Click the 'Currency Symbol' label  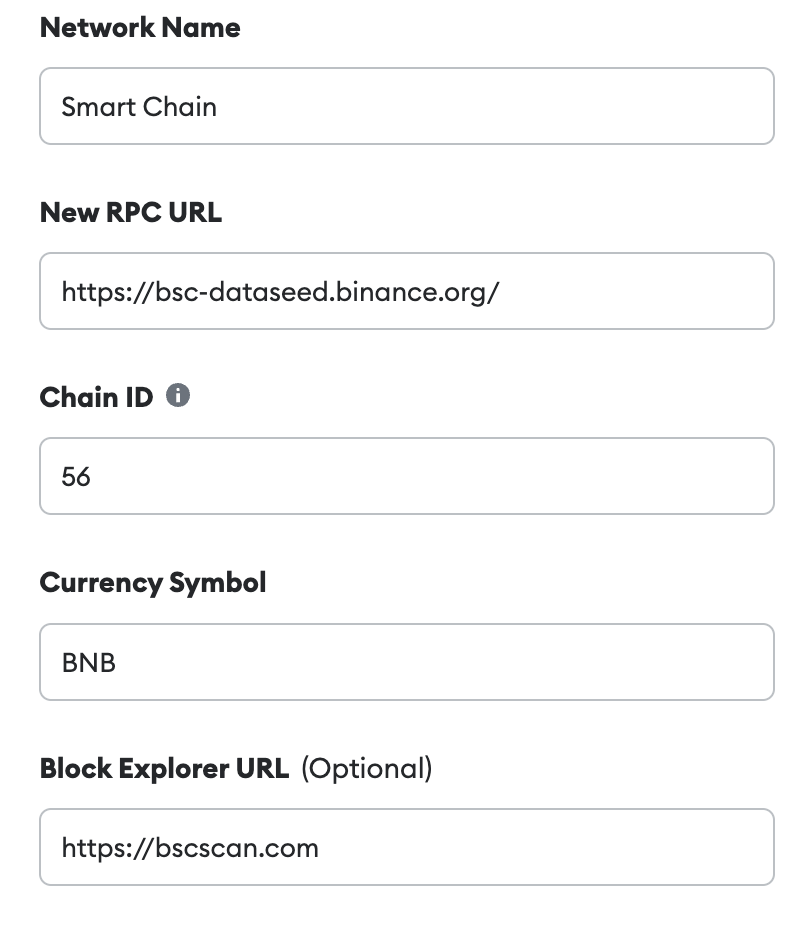tap(153, 583)
